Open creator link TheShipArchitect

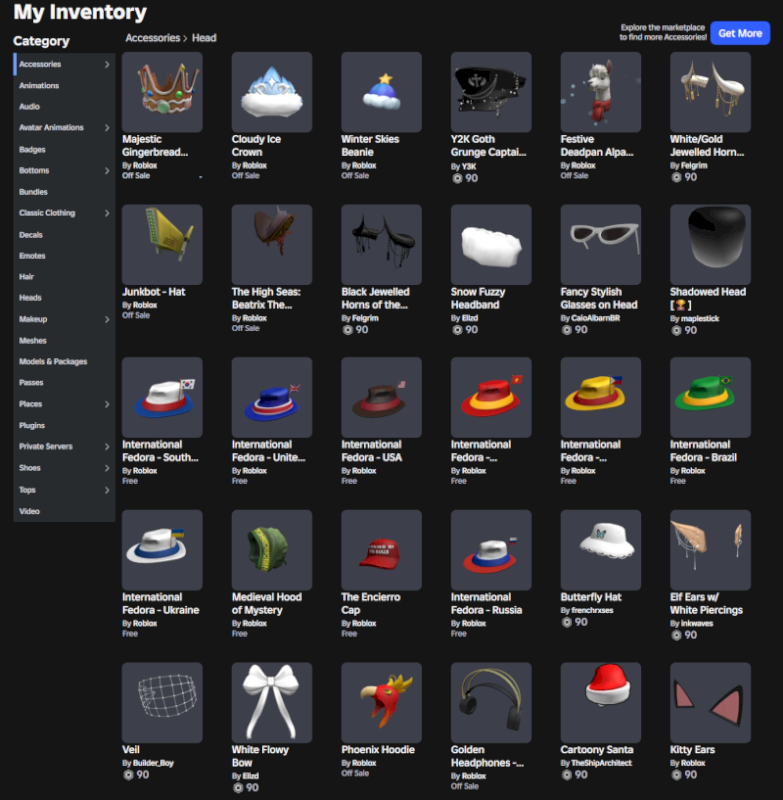coord(601,763)
